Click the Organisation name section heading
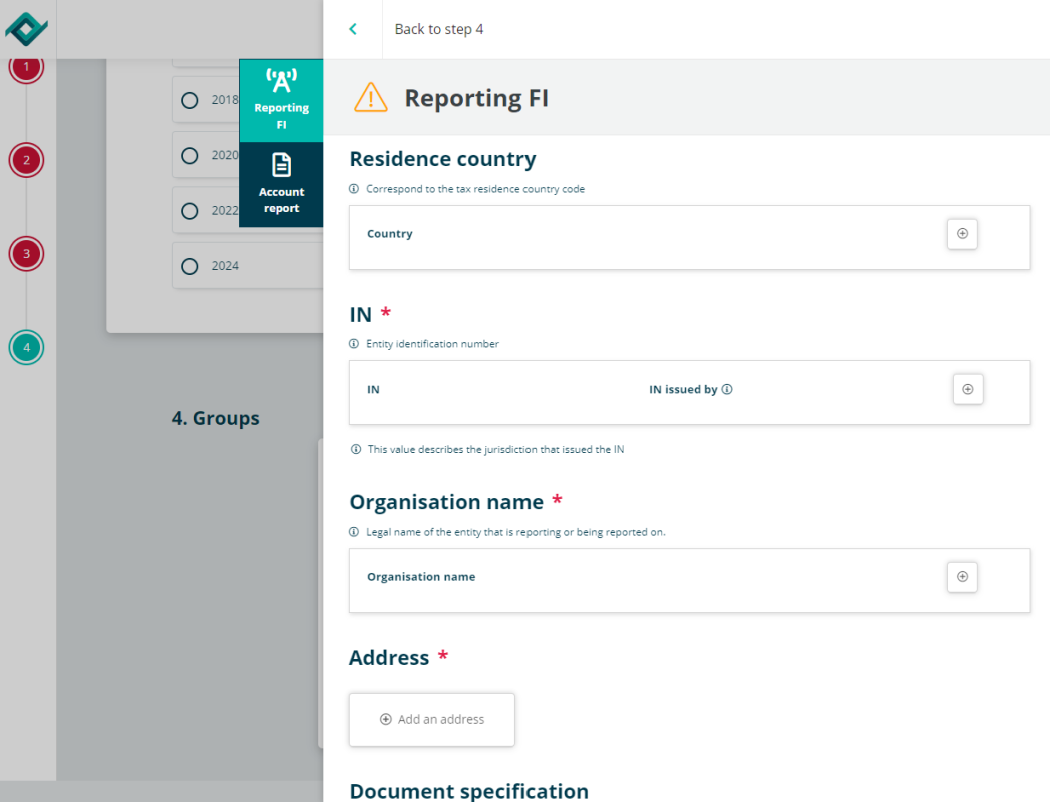Image resolution: width=1050 pixels, height=802 pixels. 447,502
